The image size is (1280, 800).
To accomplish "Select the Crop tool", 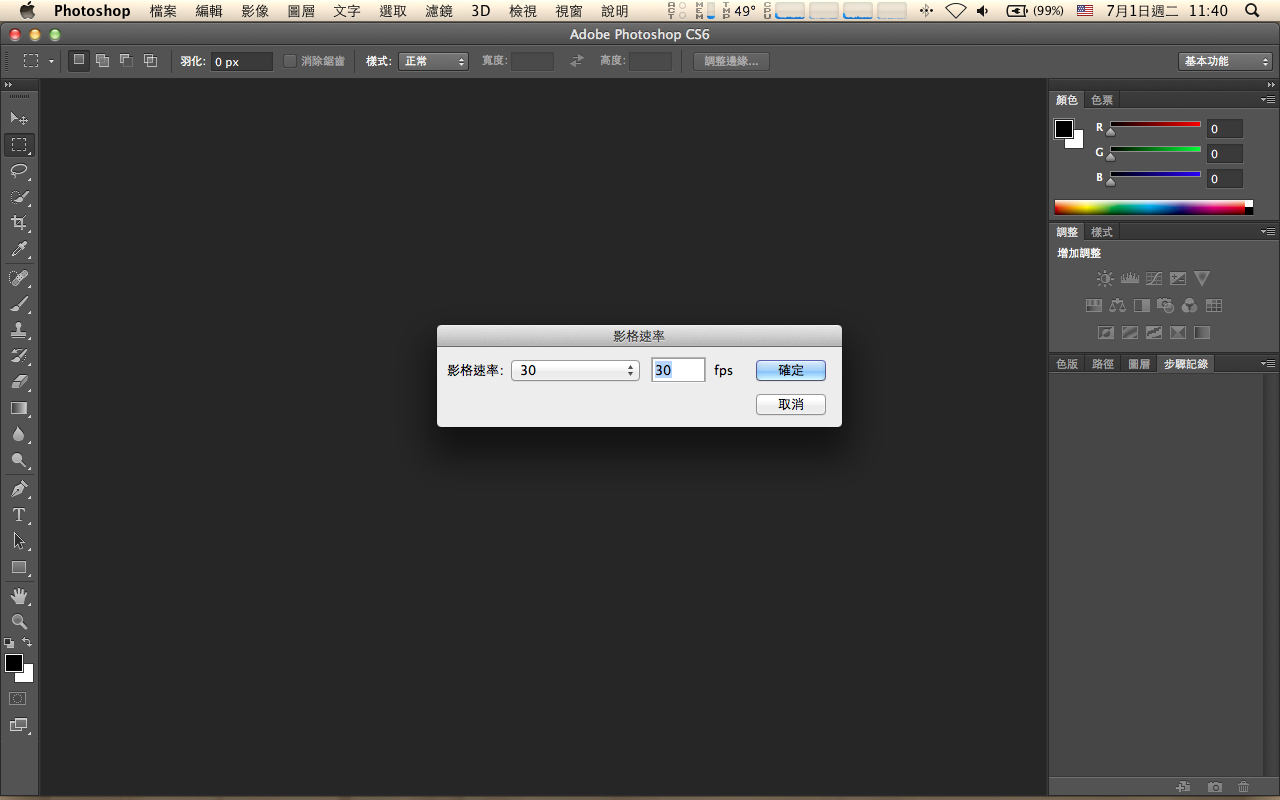I will coord(19,223).
